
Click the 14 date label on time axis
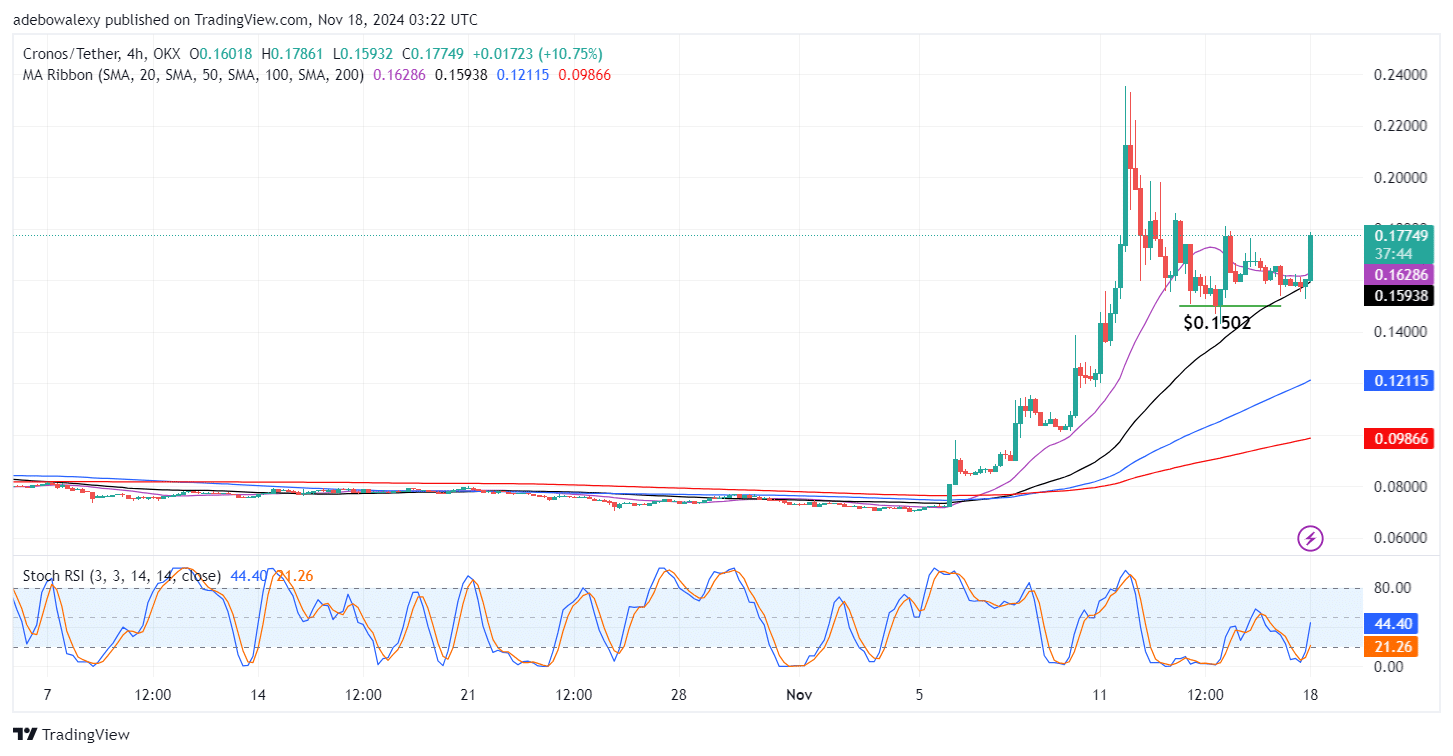pyautogui.click(x=258, y=695)
